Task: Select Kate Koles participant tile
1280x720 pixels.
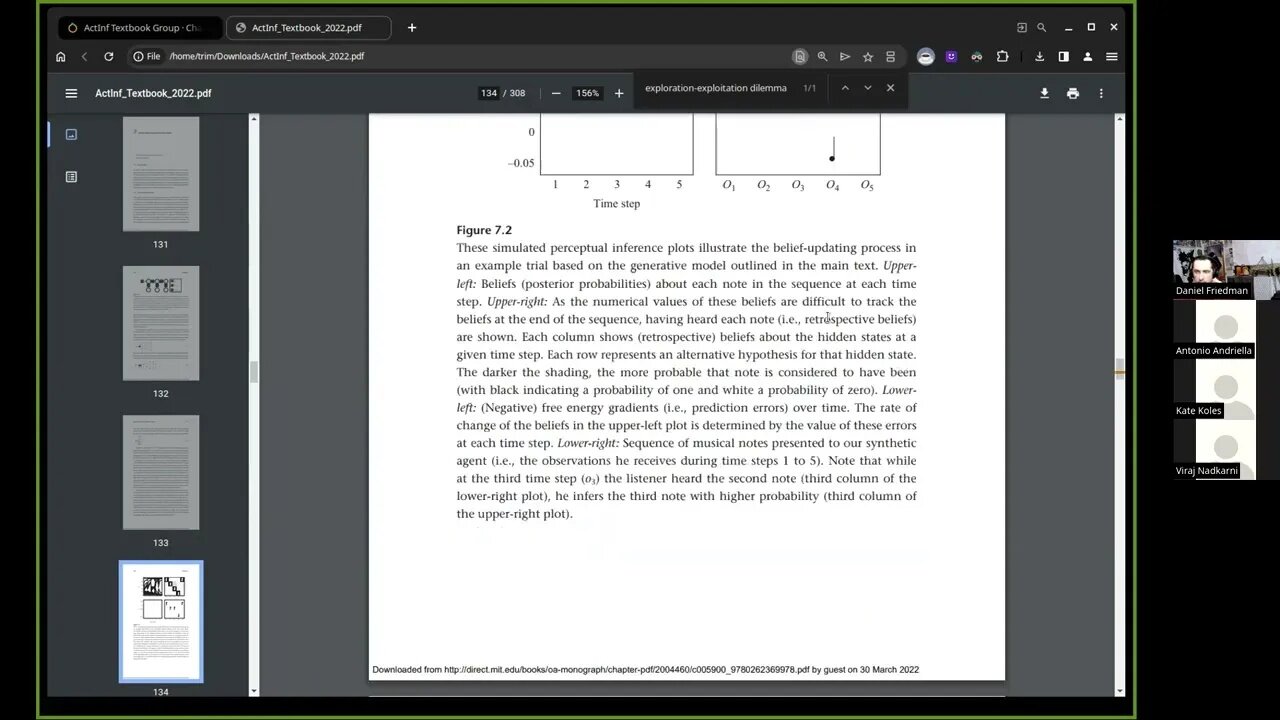Action: click(1226, 389)
